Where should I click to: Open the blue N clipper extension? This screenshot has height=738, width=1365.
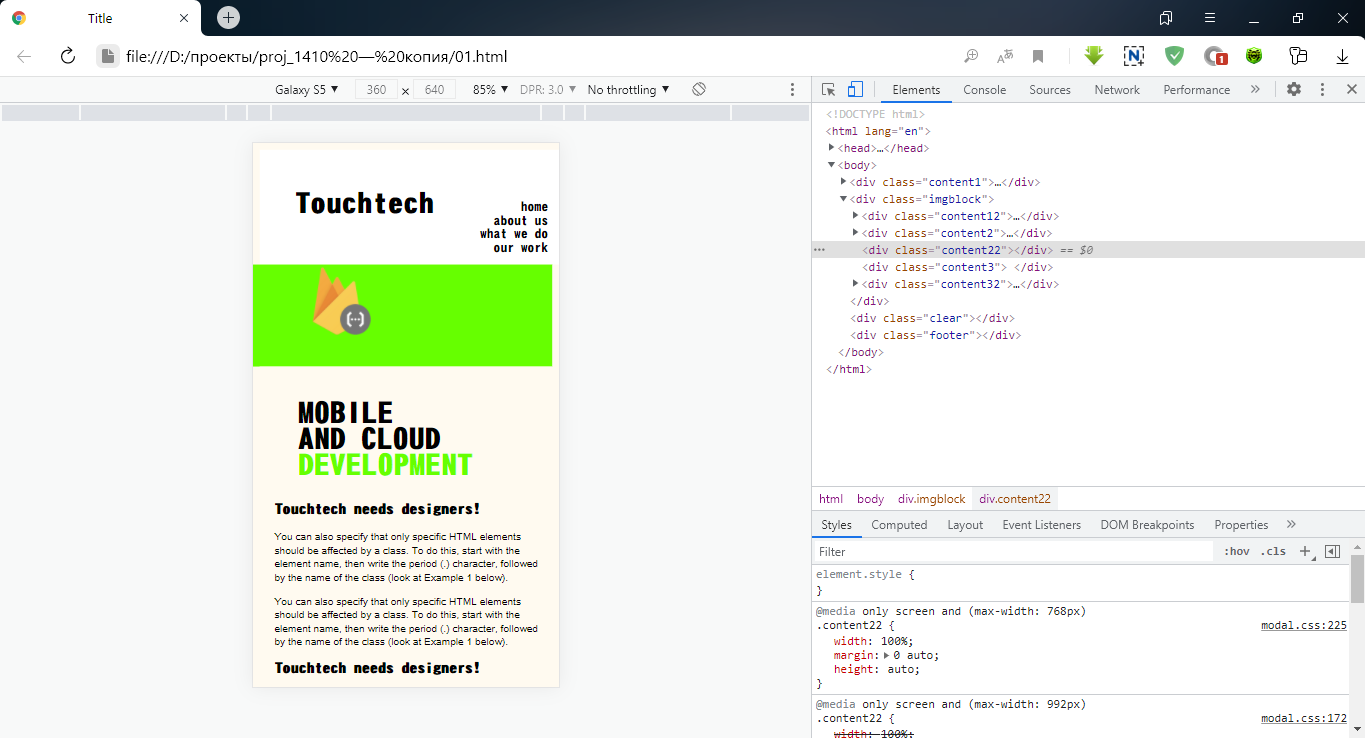(x=1134, y=56)
